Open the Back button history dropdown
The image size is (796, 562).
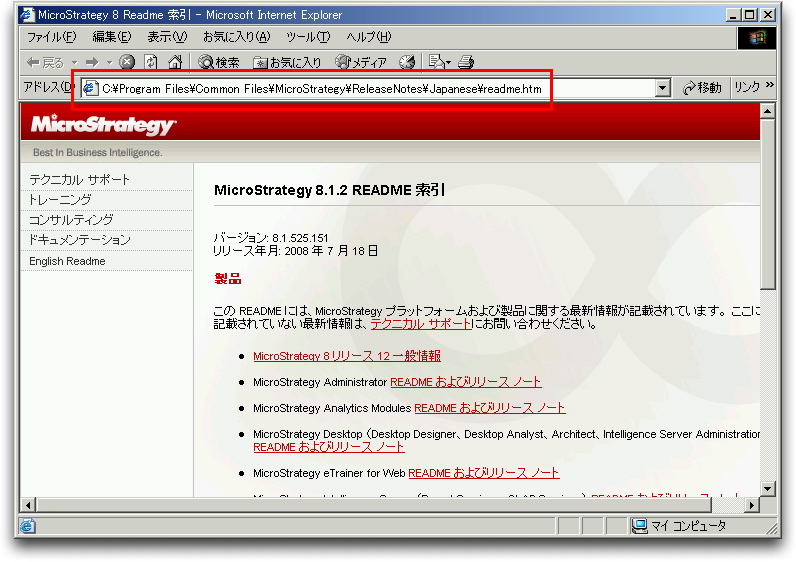pyautogui.click(x=75, y=62)
